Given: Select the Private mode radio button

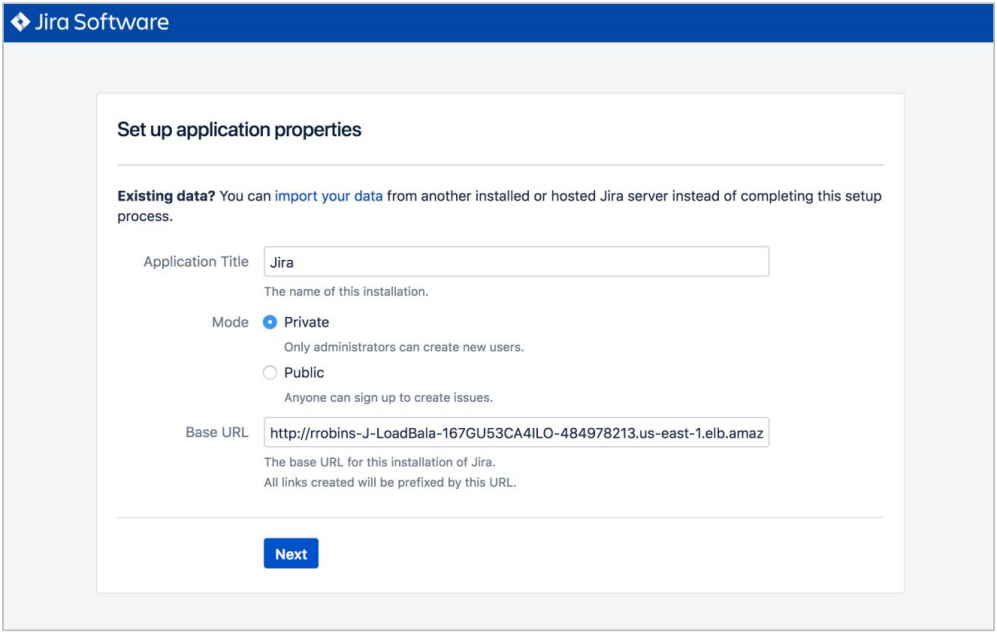Looking at the screenshot, I should [270, 322].
